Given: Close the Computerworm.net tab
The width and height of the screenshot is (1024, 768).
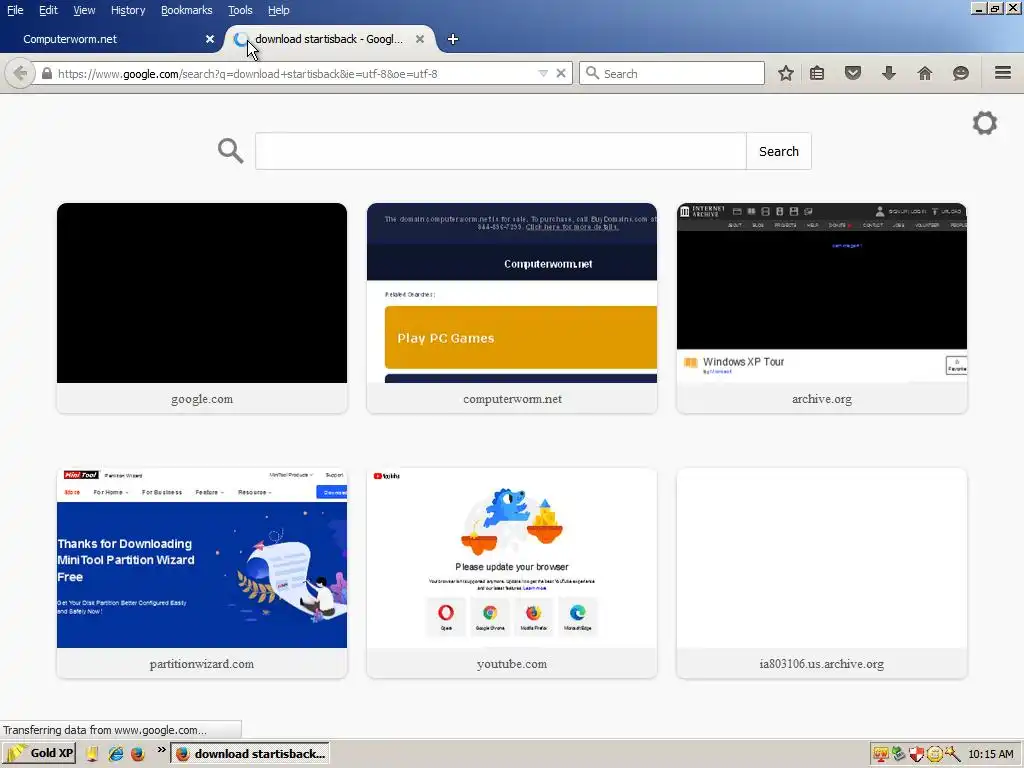Looking at the screenshot, I should (210, 39).
